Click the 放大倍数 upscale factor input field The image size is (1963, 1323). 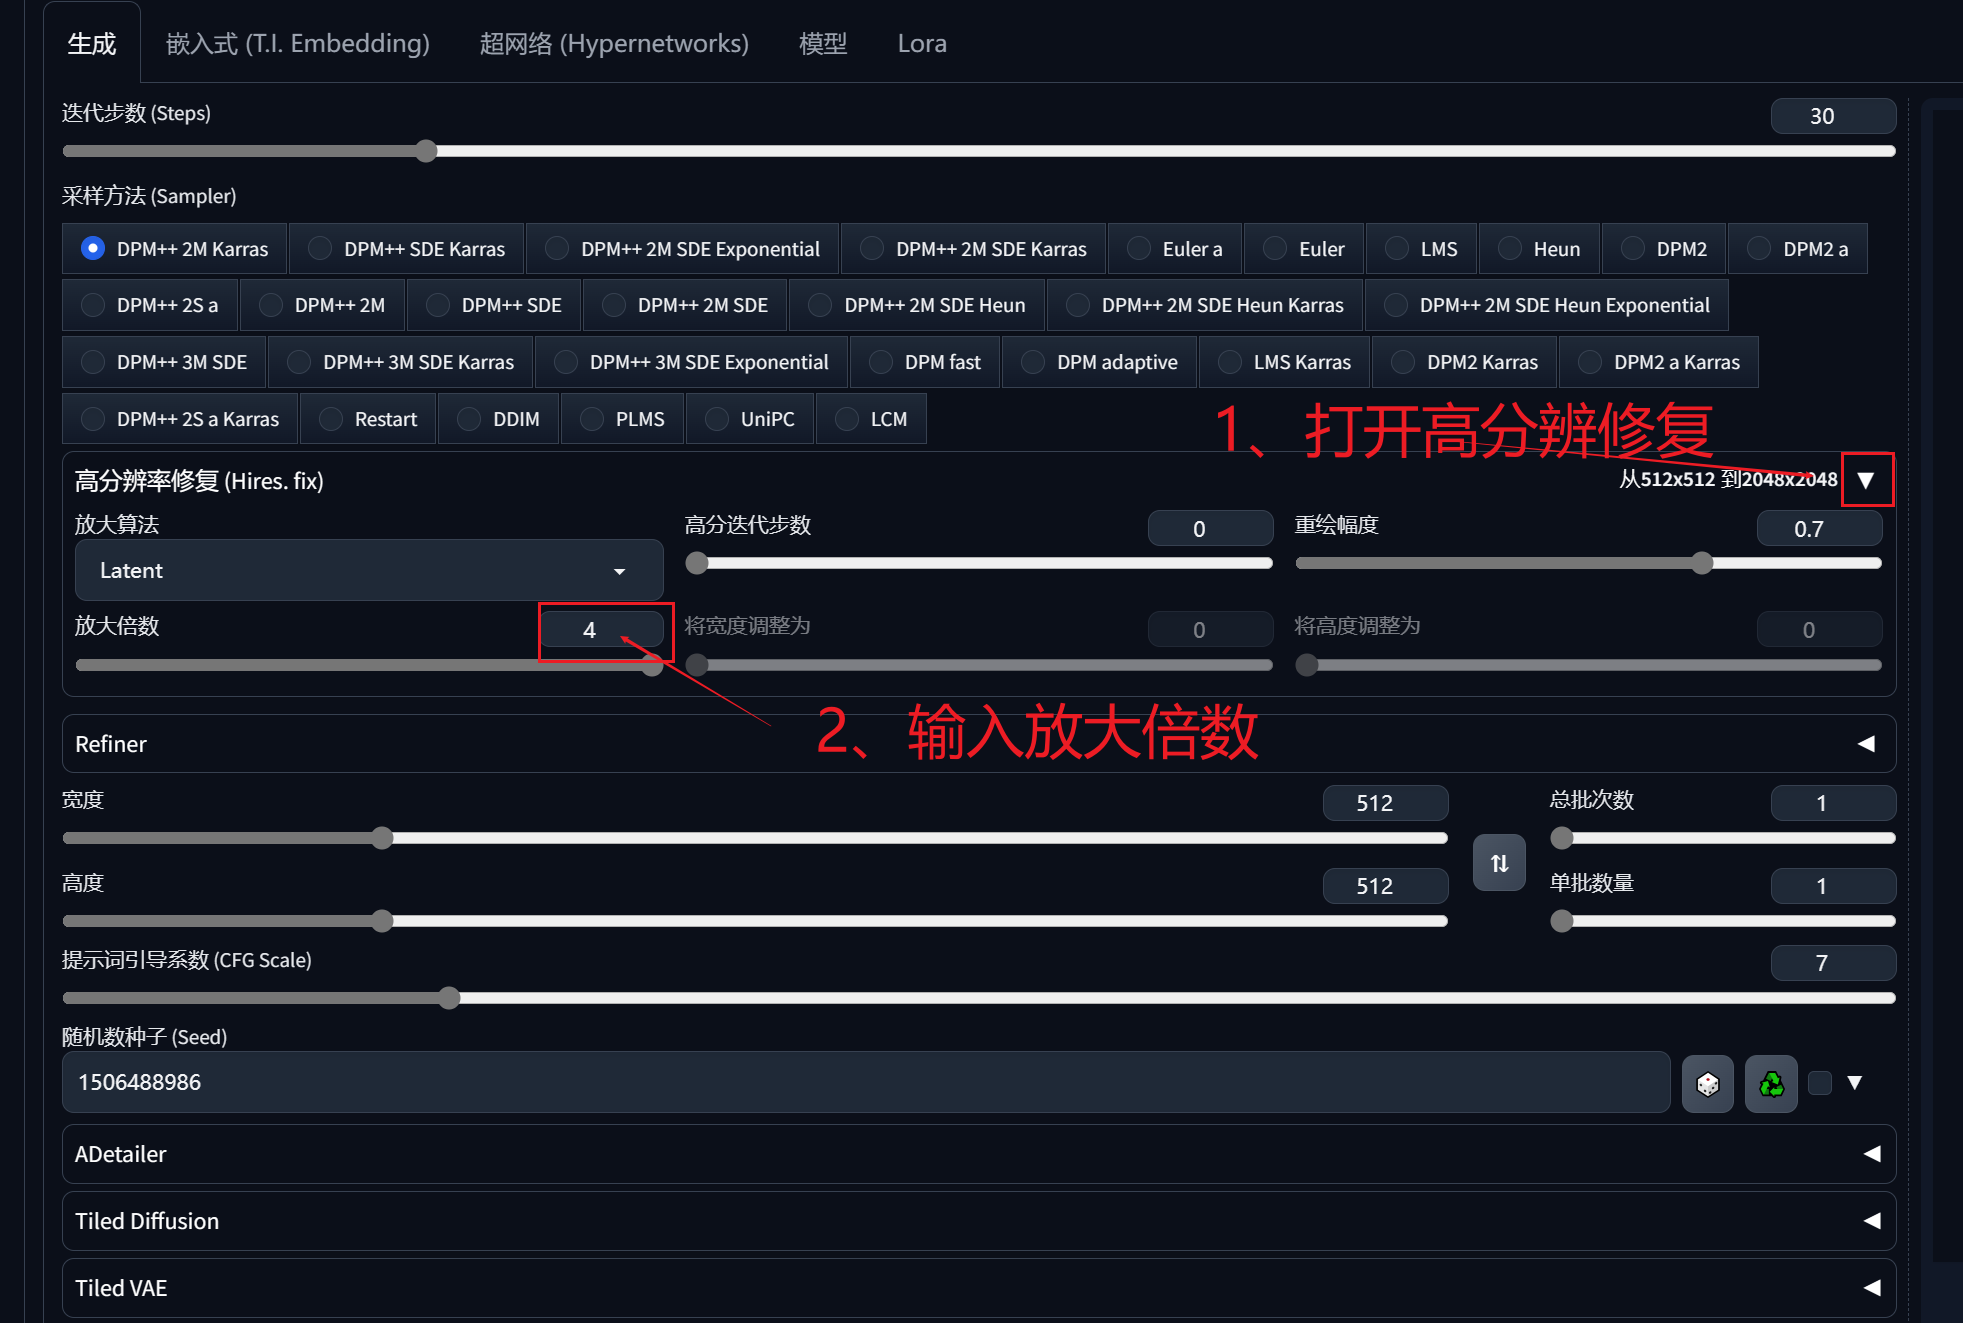click(x=601, y=629)
